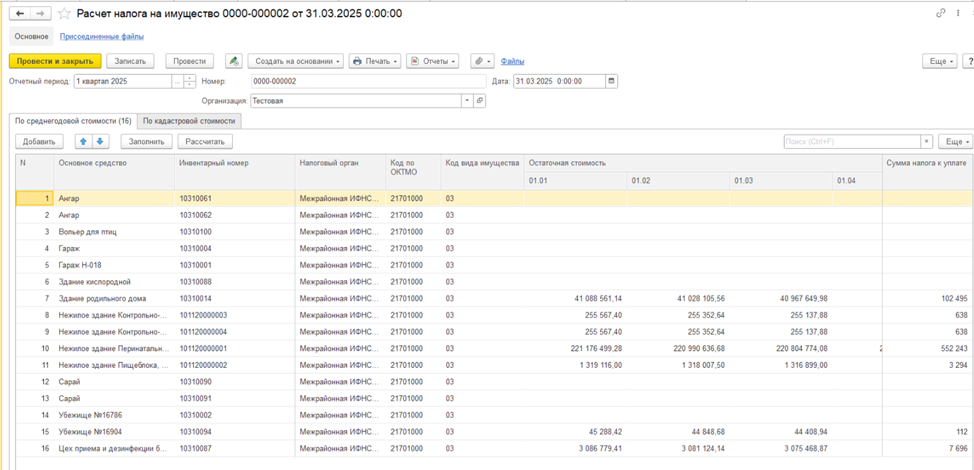Screen dimensions: 974x470
Task: Click the Добавить button
Action: (x=39, y=142)
